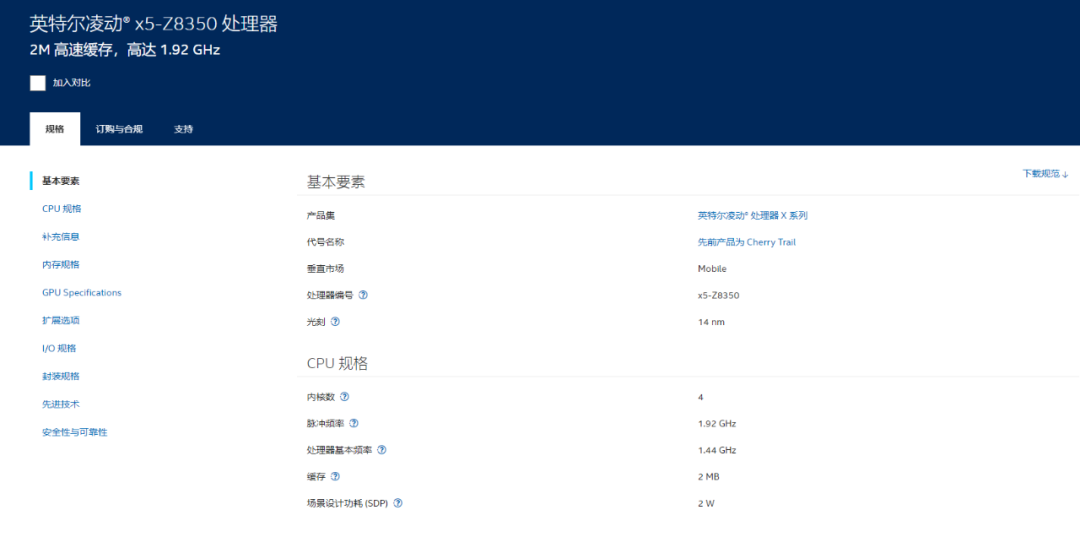The width and height of the screenshot is (1080, 537).
Task: Click the 垂直市场 row label
Action: click(325, 268)
